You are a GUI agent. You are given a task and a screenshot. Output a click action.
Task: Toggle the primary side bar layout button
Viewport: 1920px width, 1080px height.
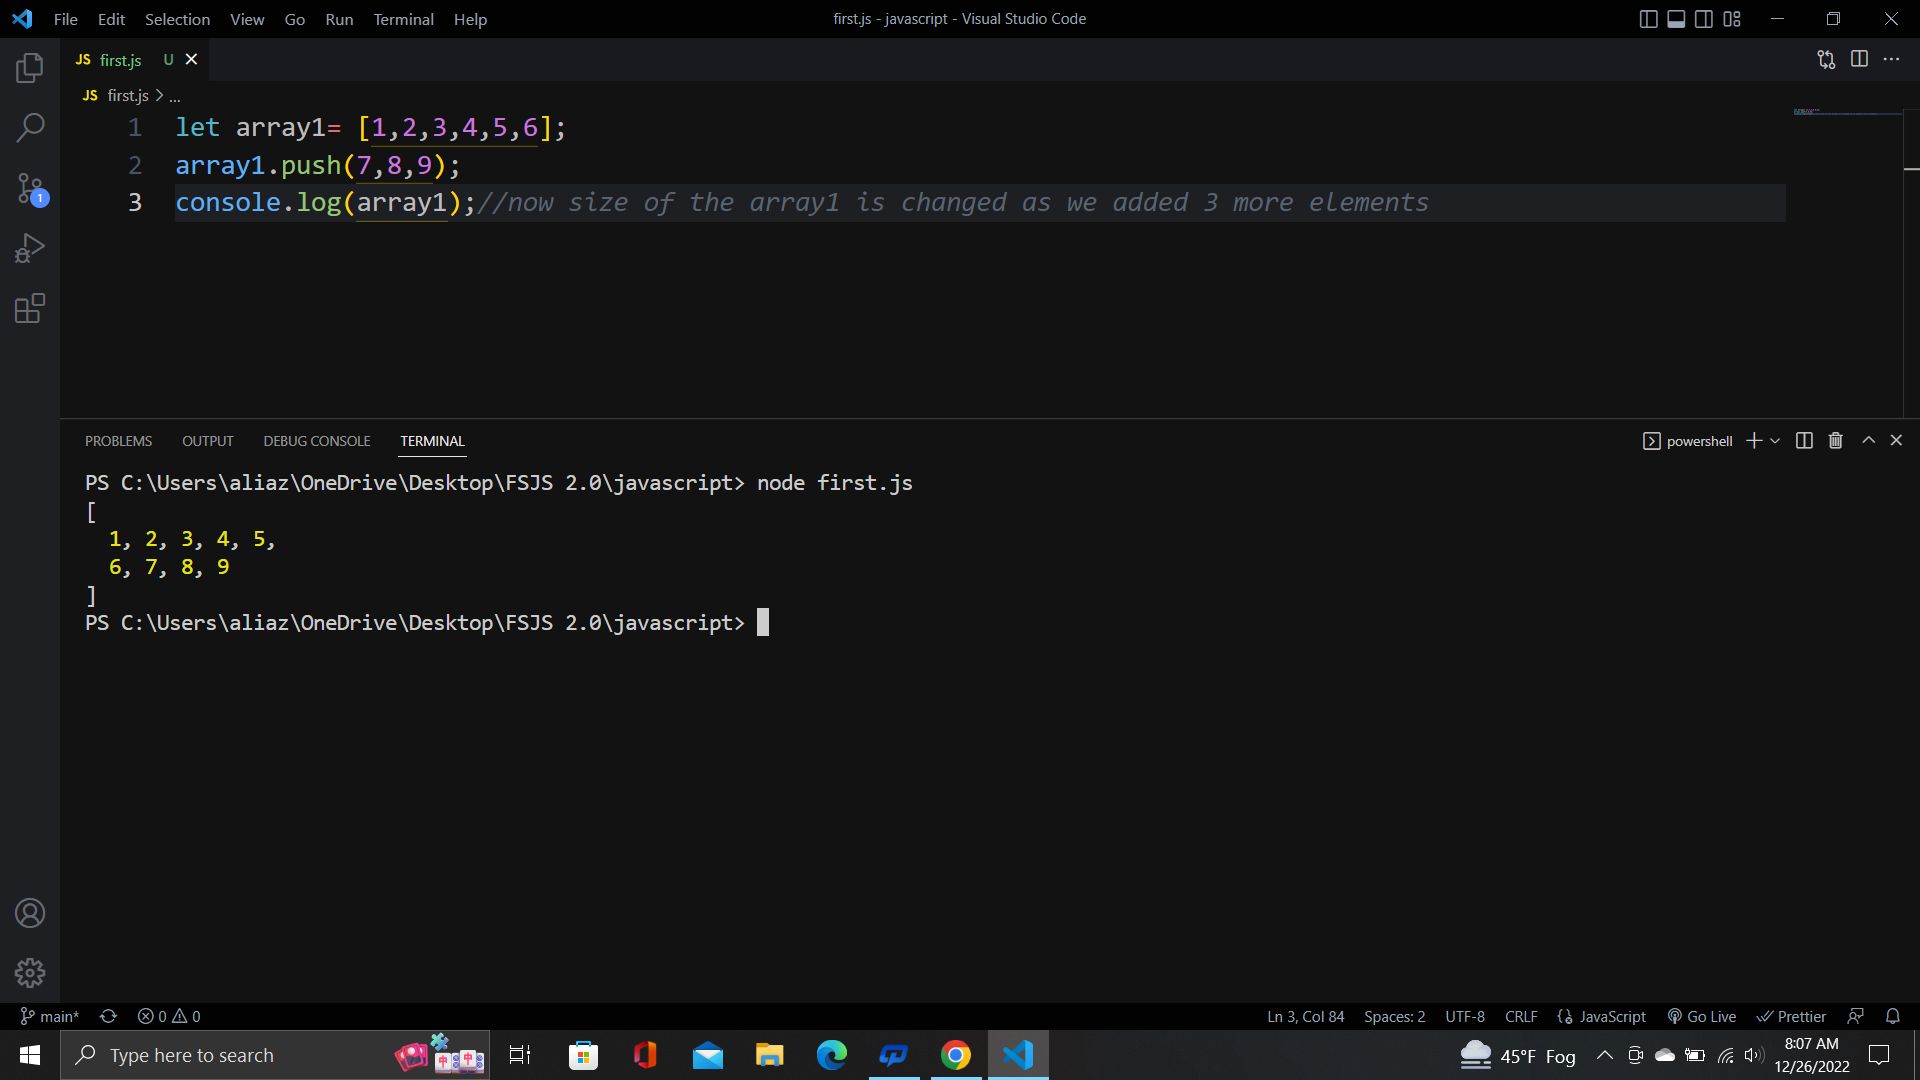click(x=1649, y=19)
